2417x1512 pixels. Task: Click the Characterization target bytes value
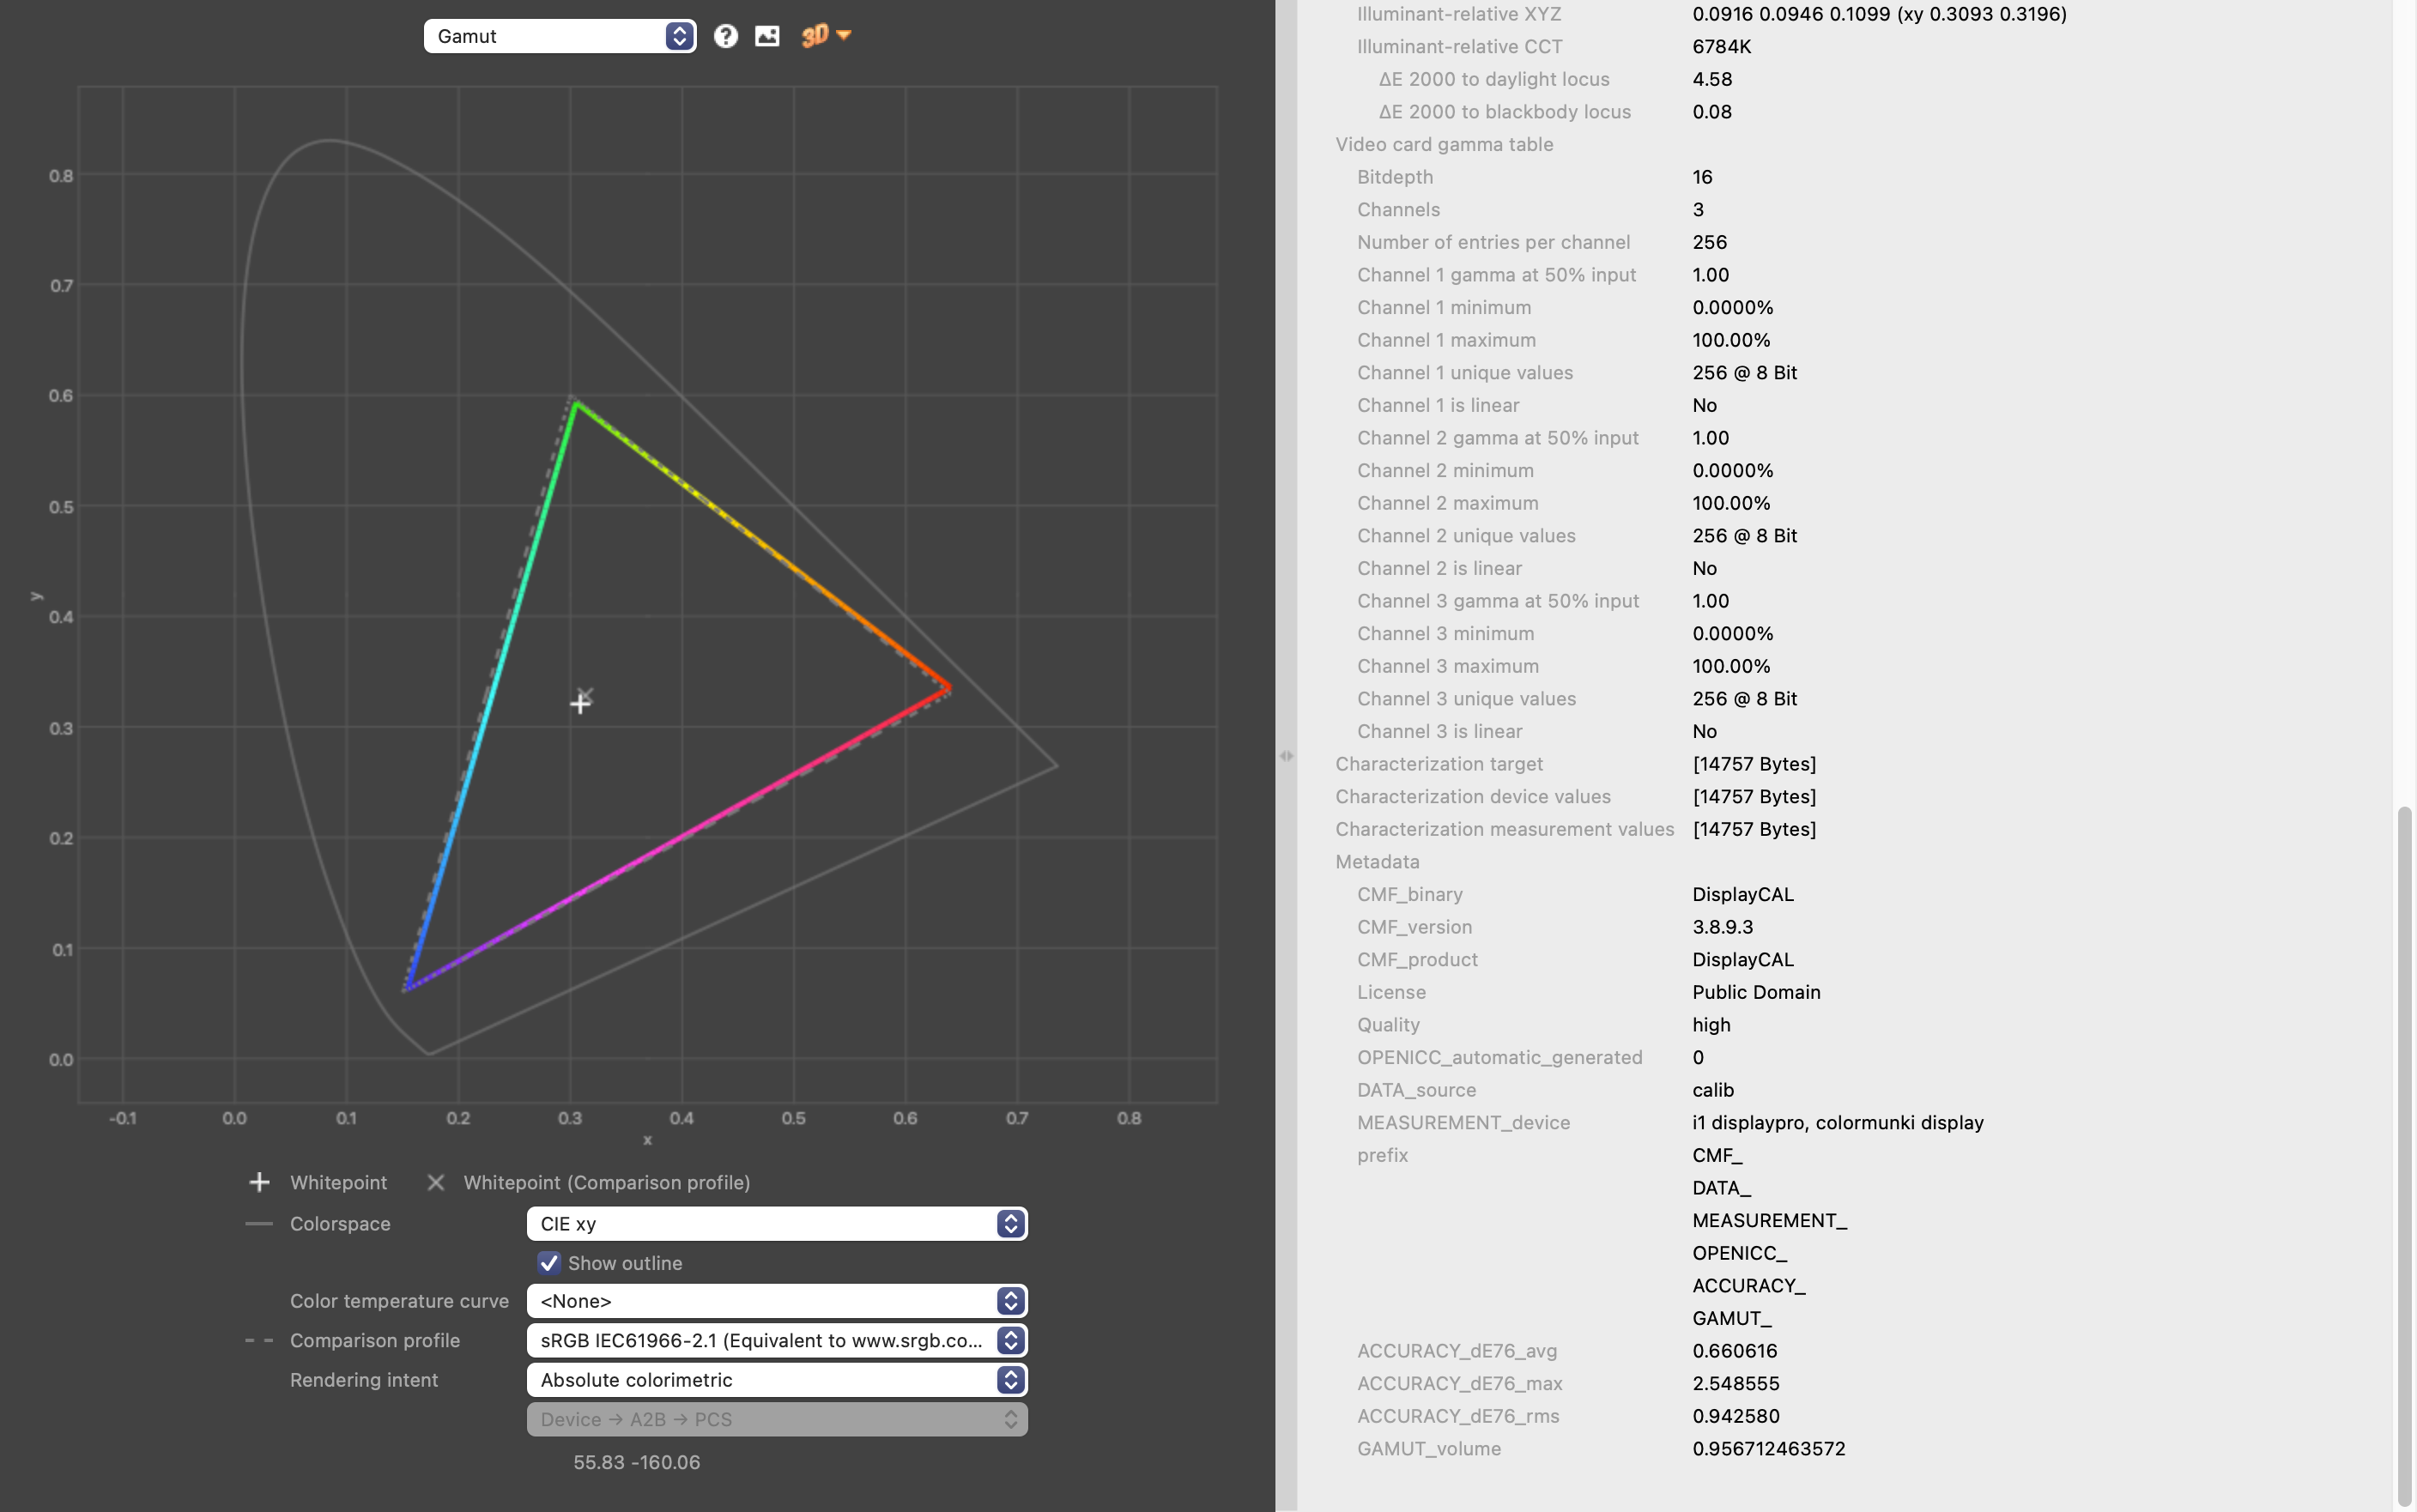click(1754, 764)
